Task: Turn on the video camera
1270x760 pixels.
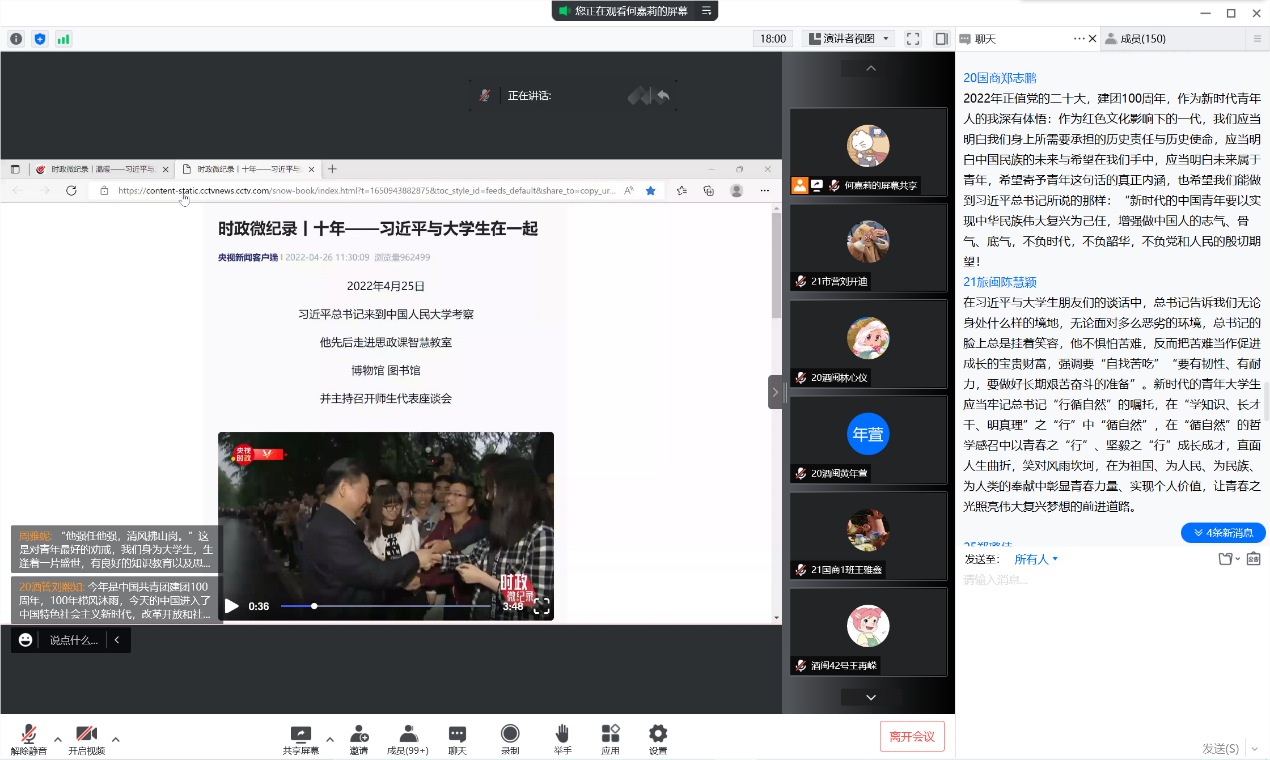Action: [x=86, y=738]
